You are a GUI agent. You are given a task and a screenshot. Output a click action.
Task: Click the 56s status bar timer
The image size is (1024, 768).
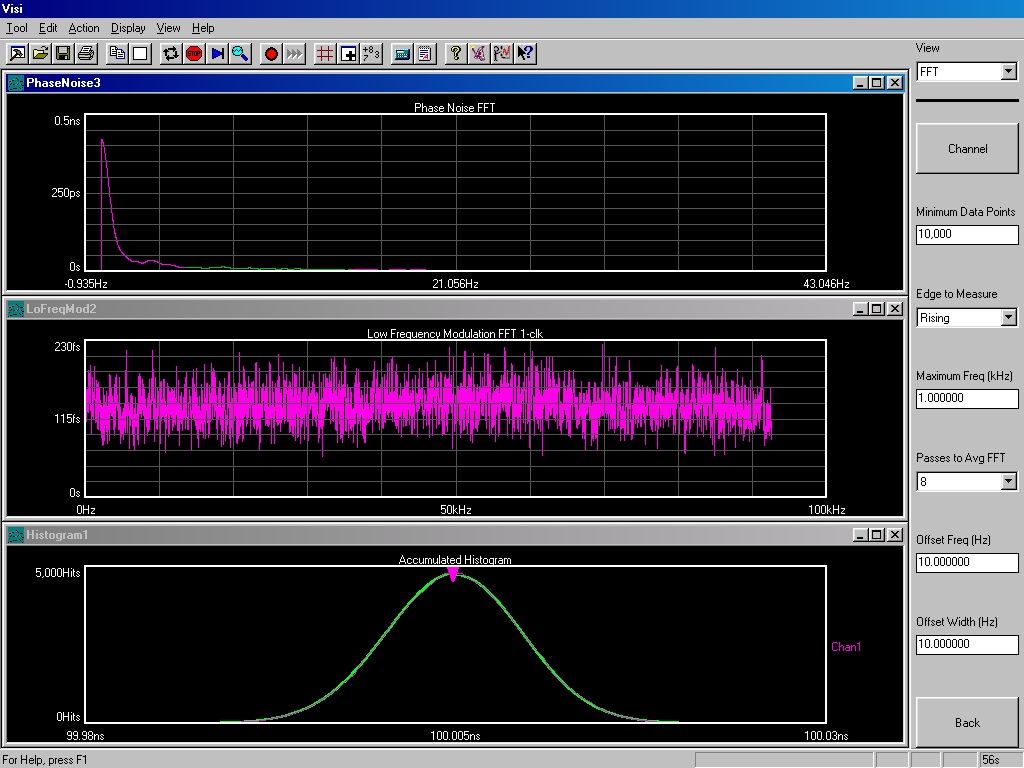(x=991, y=760)
